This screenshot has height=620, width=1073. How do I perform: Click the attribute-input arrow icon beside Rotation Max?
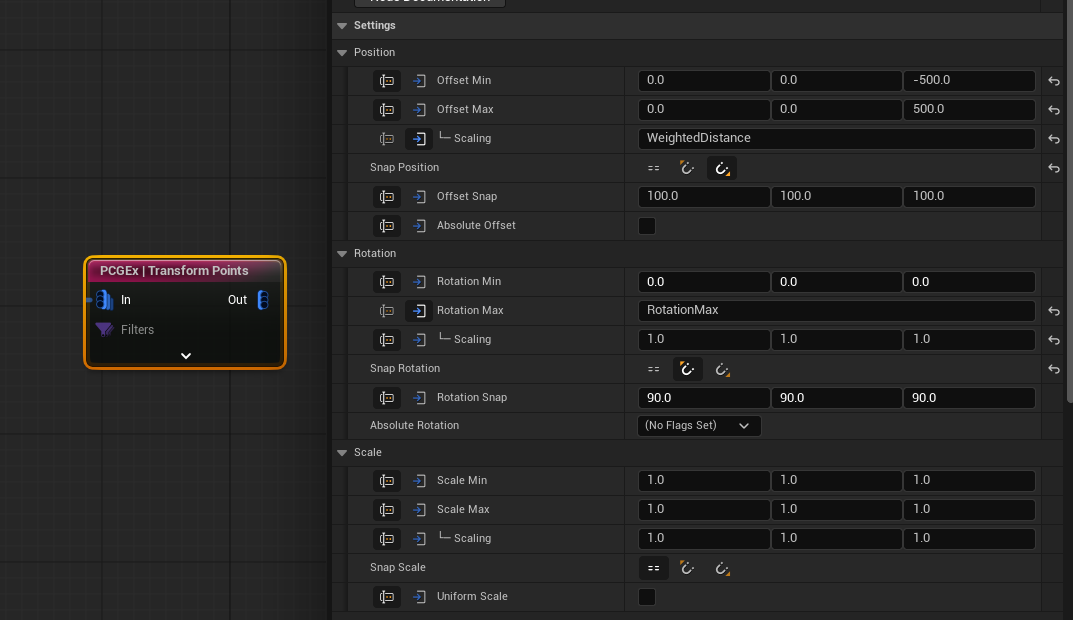(x=419, y=311)
